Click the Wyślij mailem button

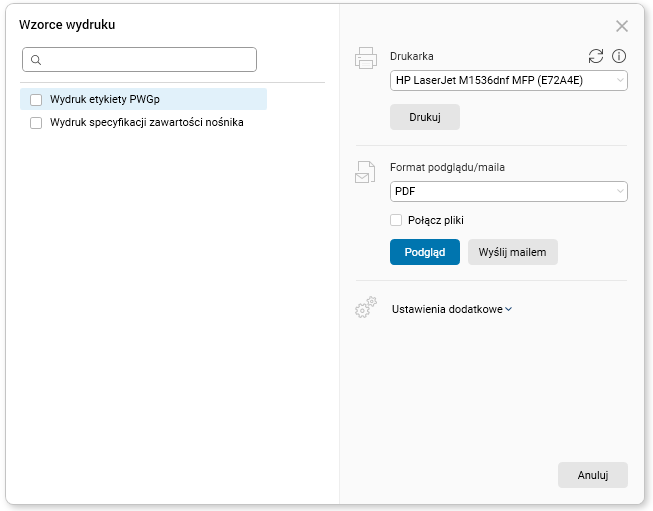point(512,252)
